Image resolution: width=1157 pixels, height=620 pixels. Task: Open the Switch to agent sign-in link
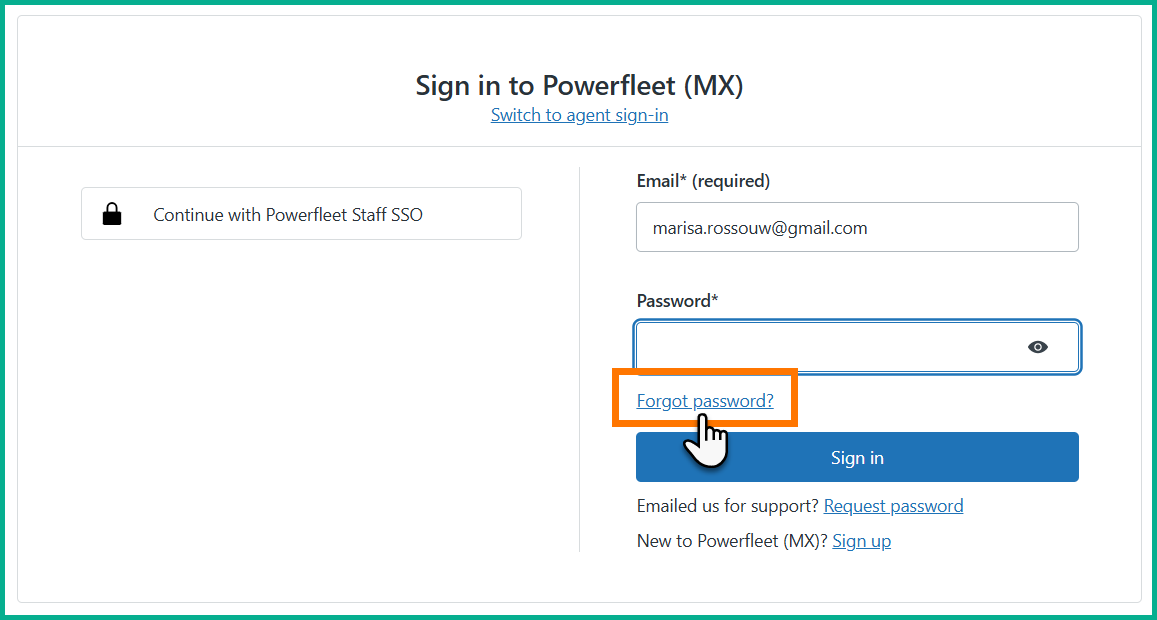(579, 115)
